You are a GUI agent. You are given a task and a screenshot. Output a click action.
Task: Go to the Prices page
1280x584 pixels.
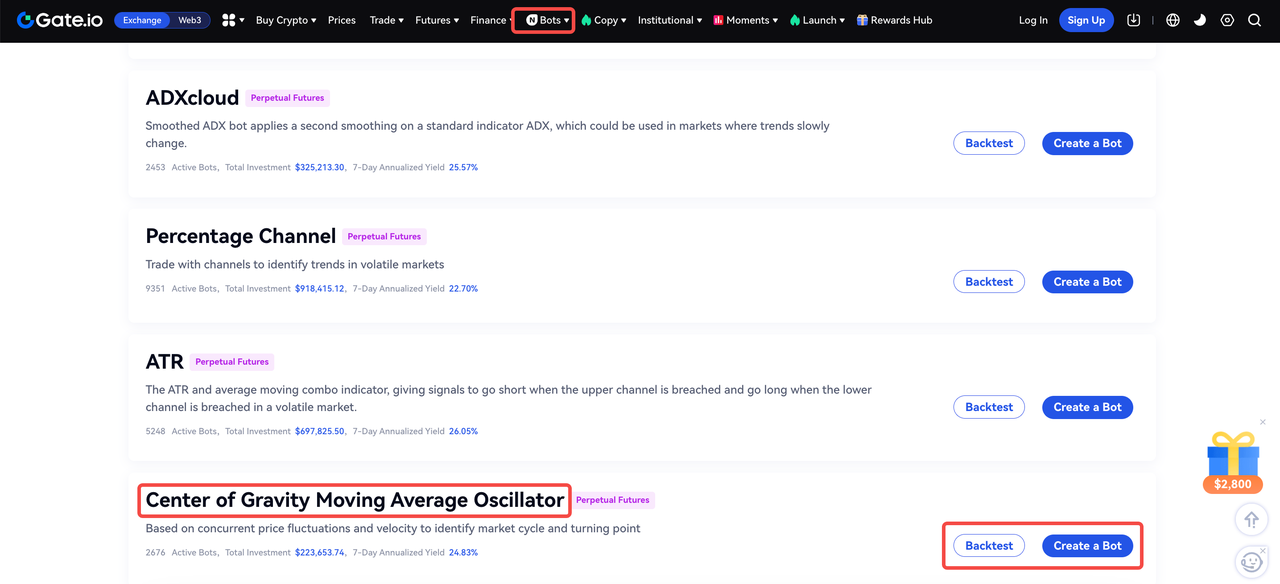(341, 20)
